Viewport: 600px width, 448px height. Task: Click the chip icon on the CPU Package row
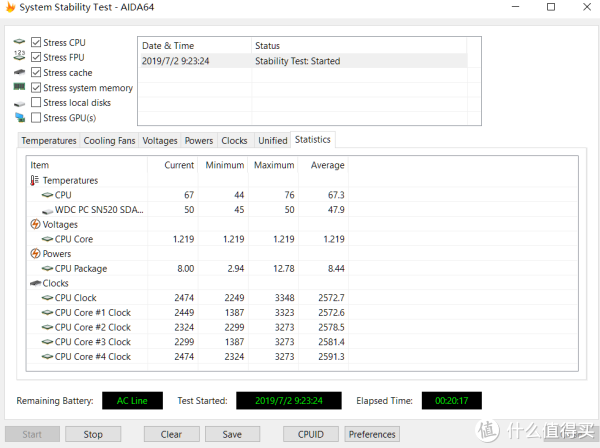[x=47, y=269]
